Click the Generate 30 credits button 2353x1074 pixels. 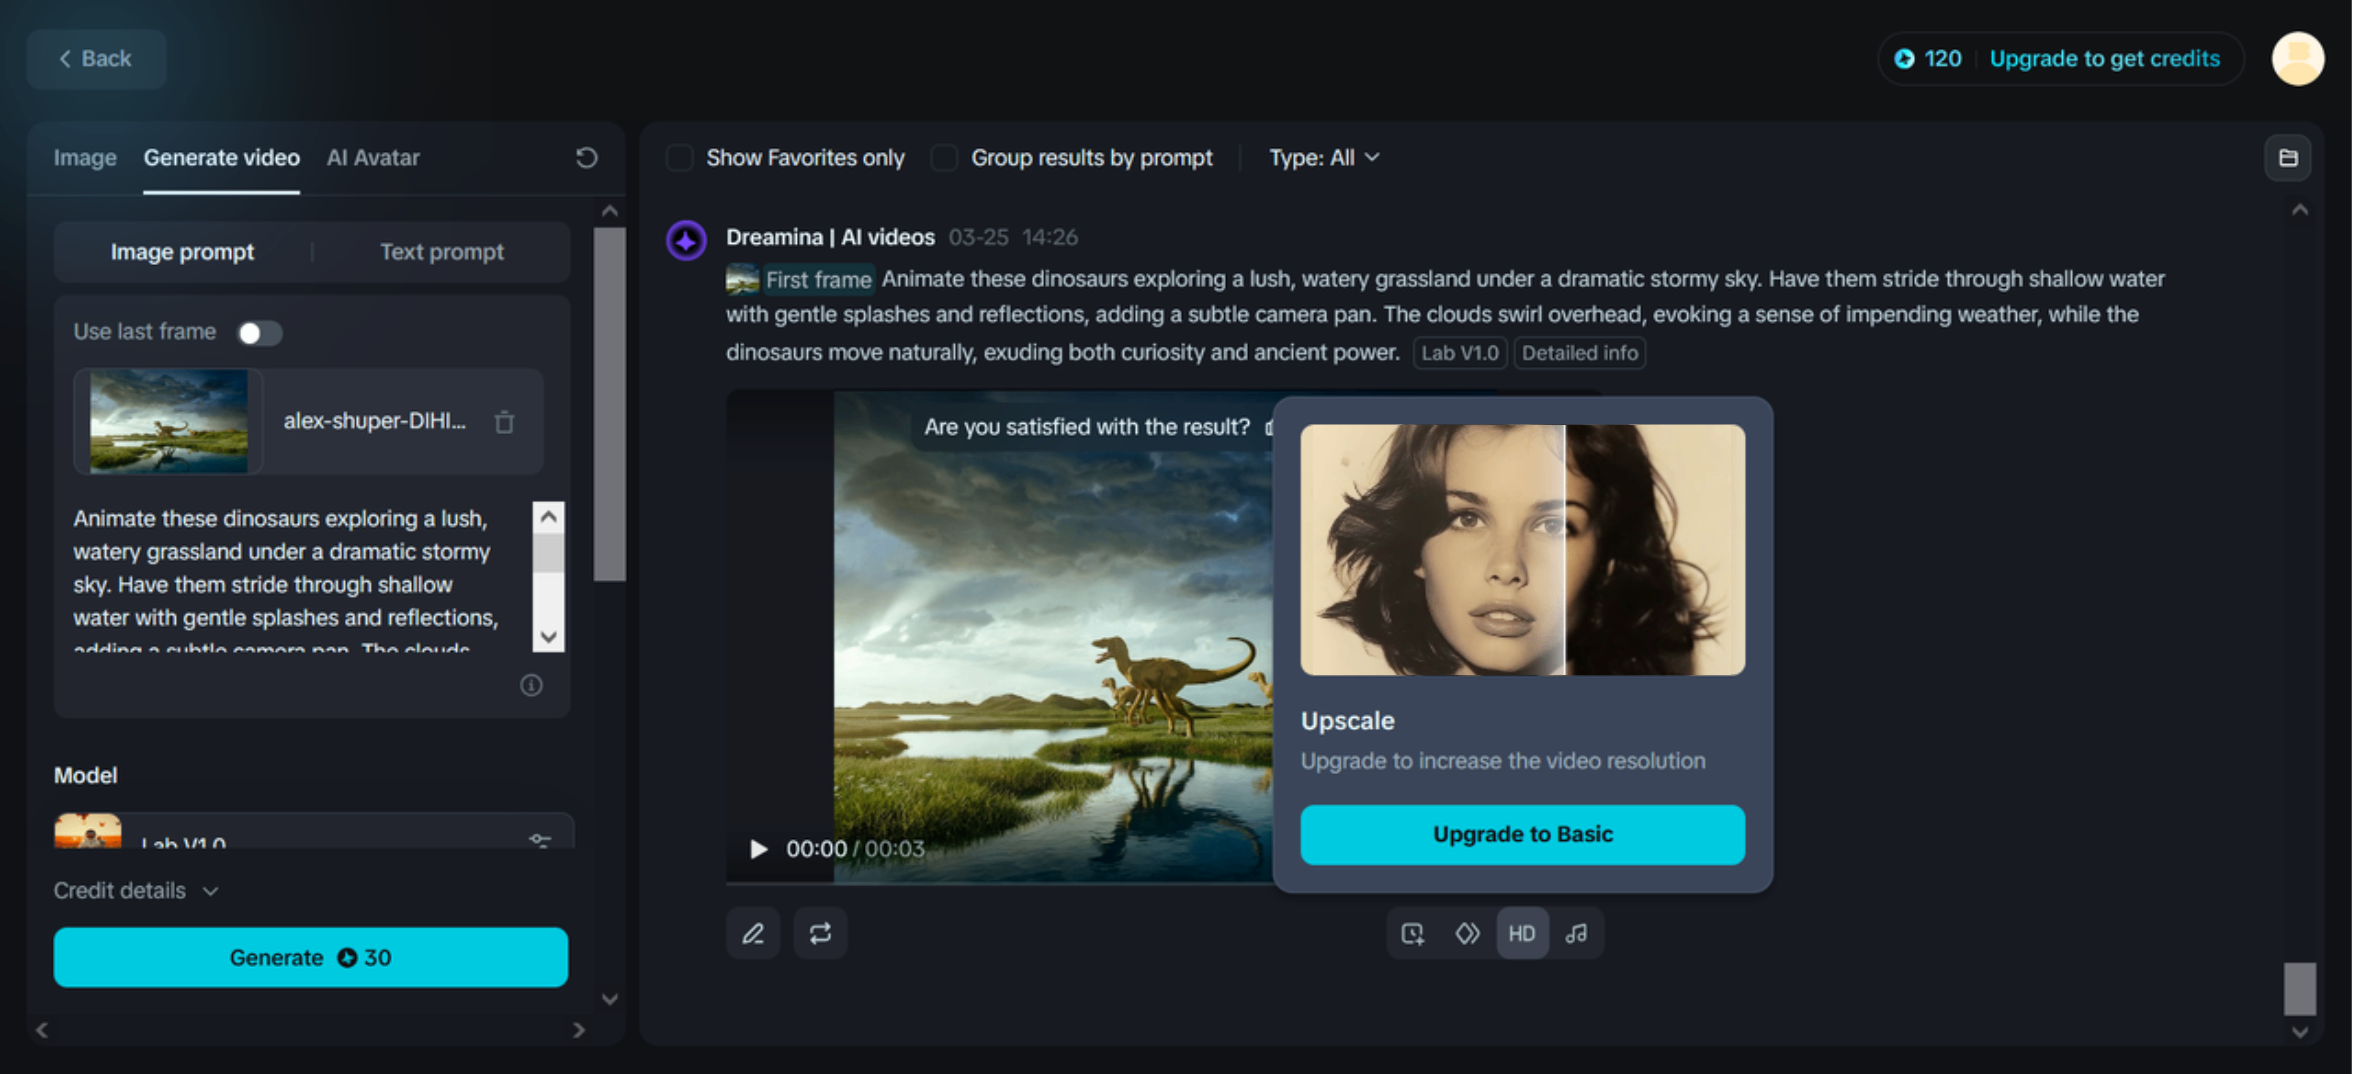pos(311,957)
